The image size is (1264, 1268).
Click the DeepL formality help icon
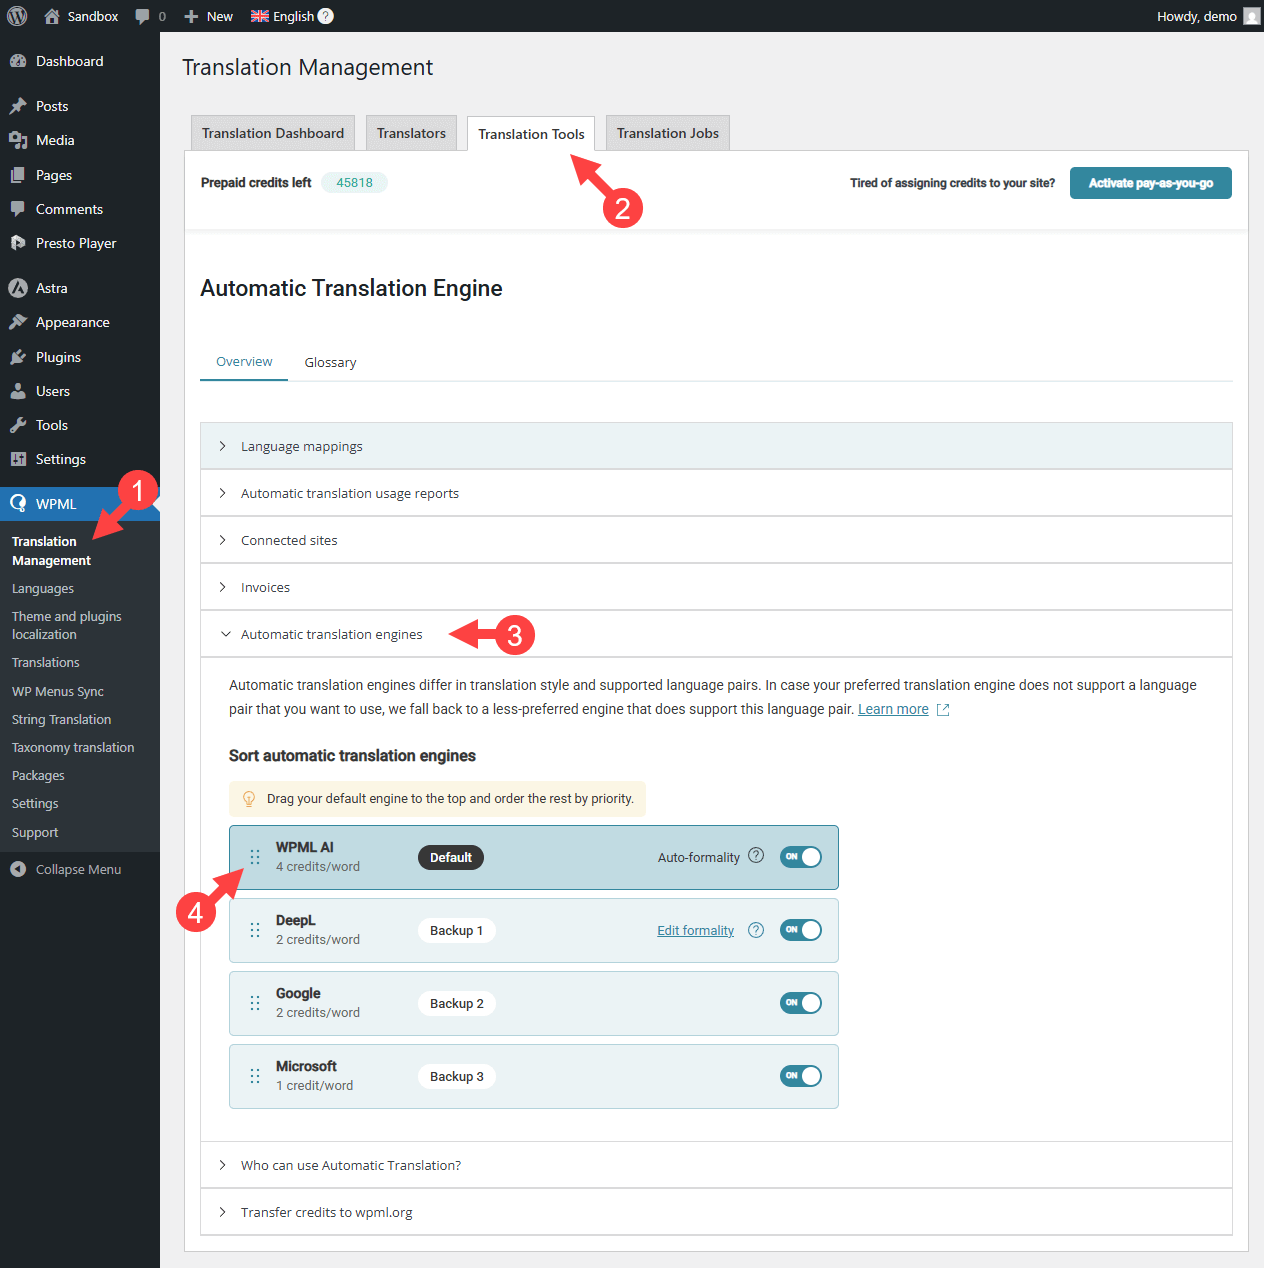(x=756, y=930)
